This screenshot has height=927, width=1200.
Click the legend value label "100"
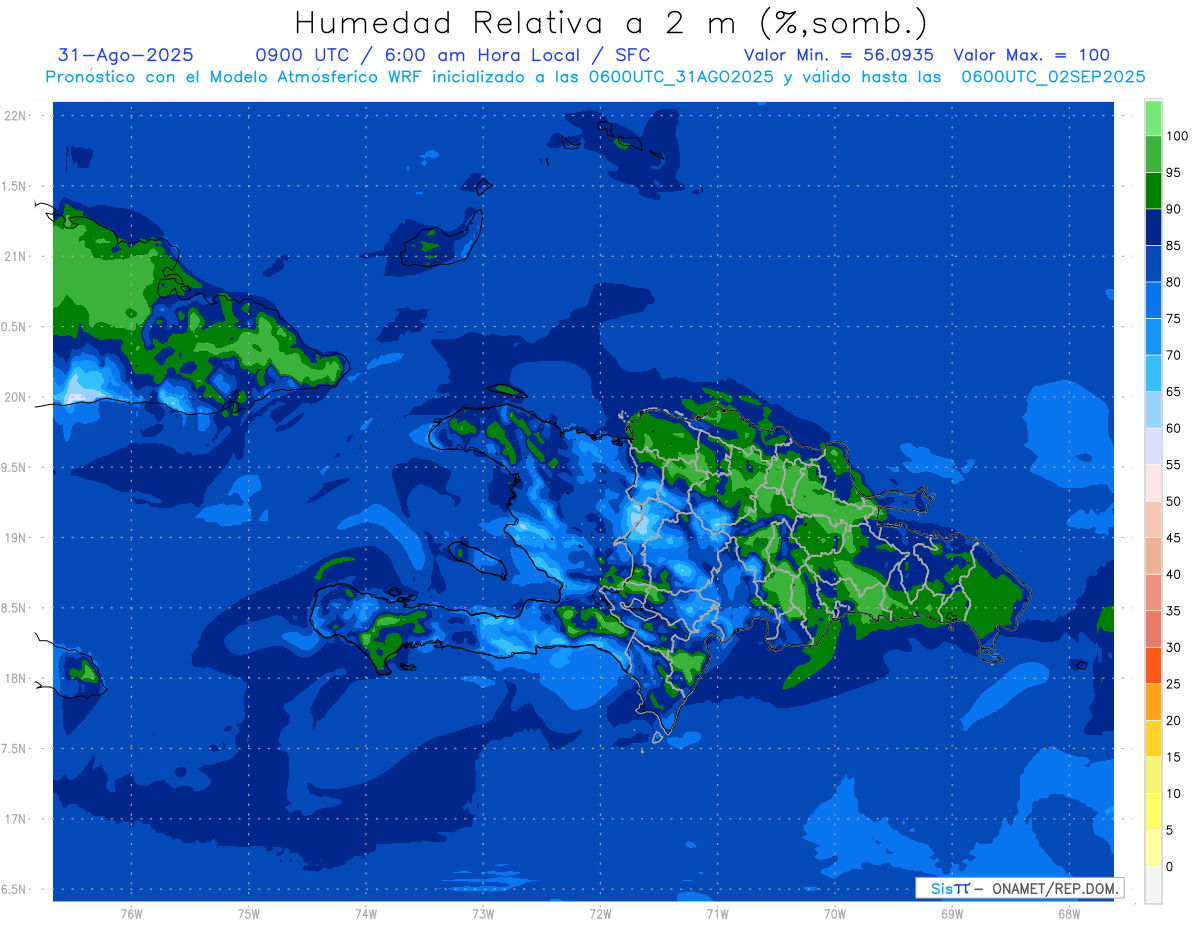(x=1177, y=136)
